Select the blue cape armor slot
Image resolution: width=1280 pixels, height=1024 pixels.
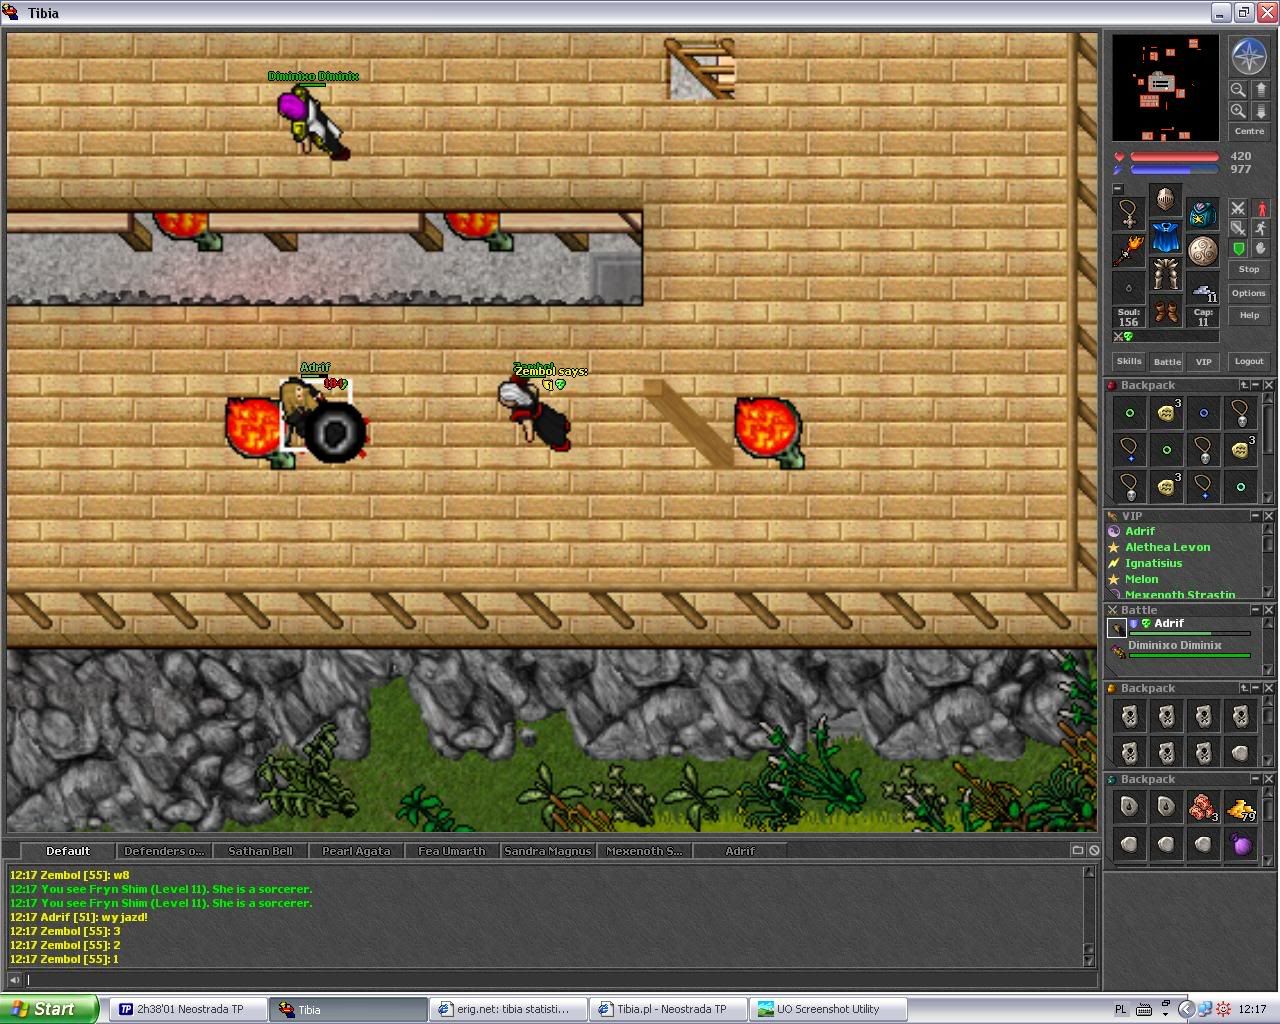[x=1165, y=236]
